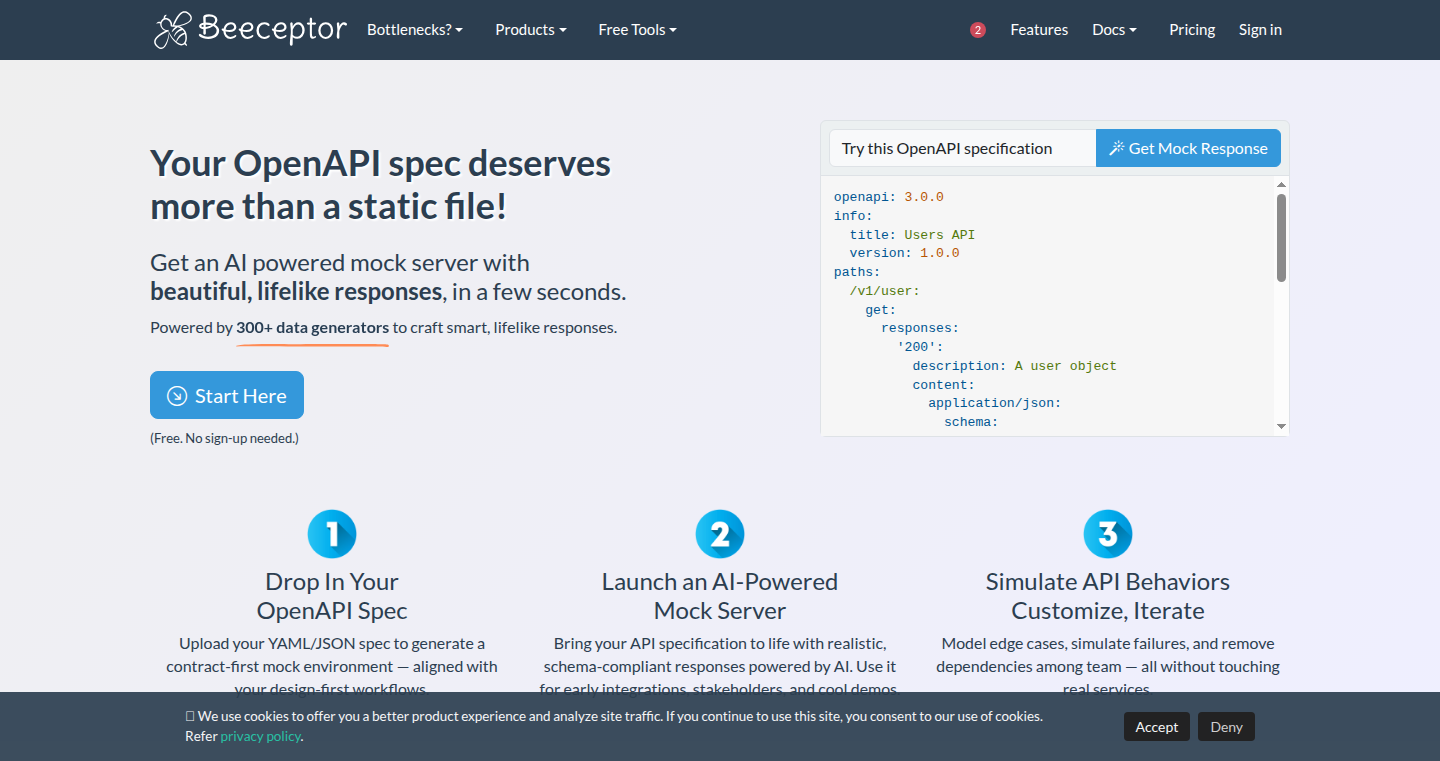1440x761 pixels.
Task: Click the 'schema:' code line
Action: [x=971, y=422]
